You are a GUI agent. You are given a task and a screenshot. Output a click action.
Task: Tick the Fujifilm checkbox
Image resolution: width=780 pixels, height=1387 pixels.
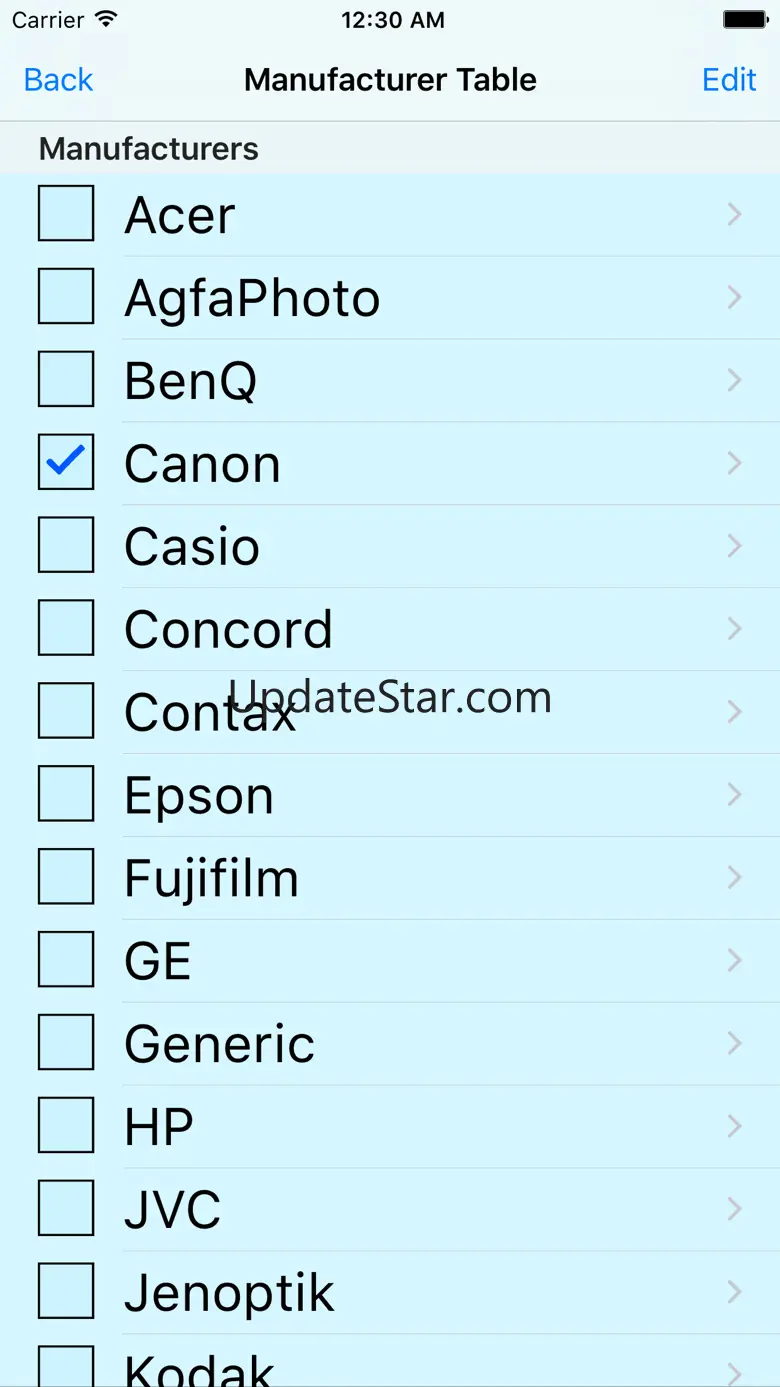66,877
